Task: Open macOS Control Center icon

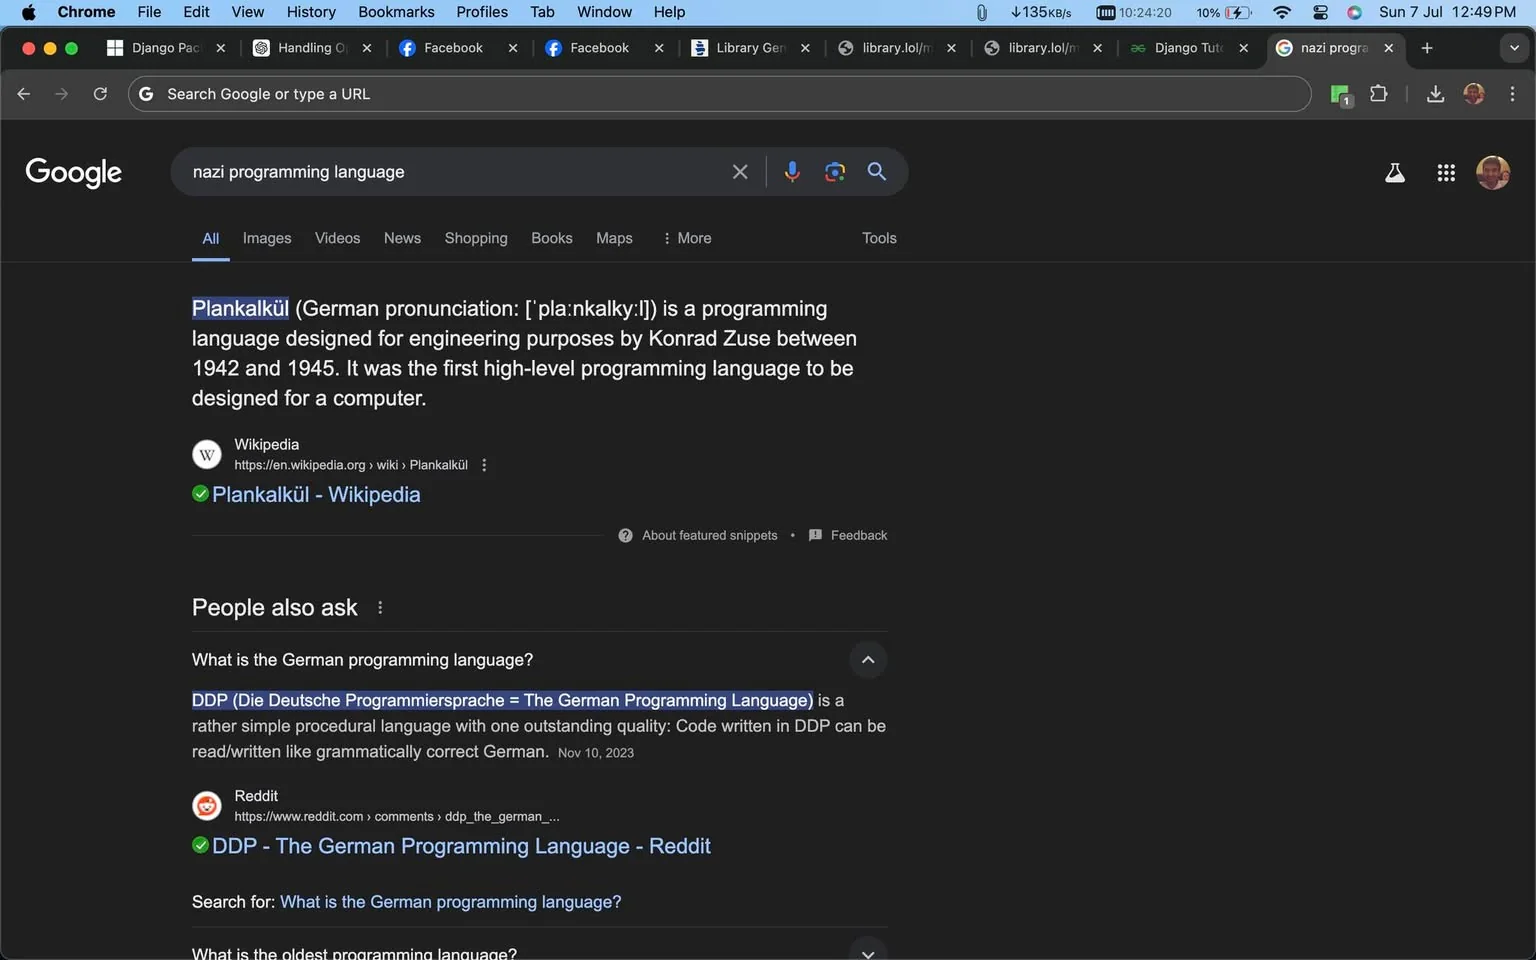Action: (1320, 12)
